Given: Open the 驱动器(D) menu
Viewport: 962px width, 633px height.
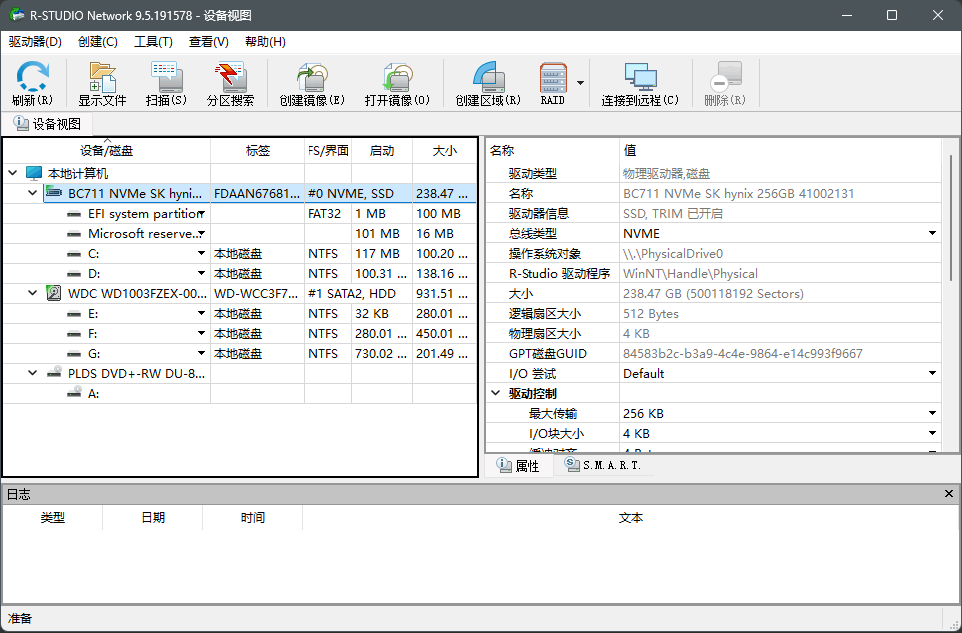Looking at the screenshot, I should tap(35, 42).
